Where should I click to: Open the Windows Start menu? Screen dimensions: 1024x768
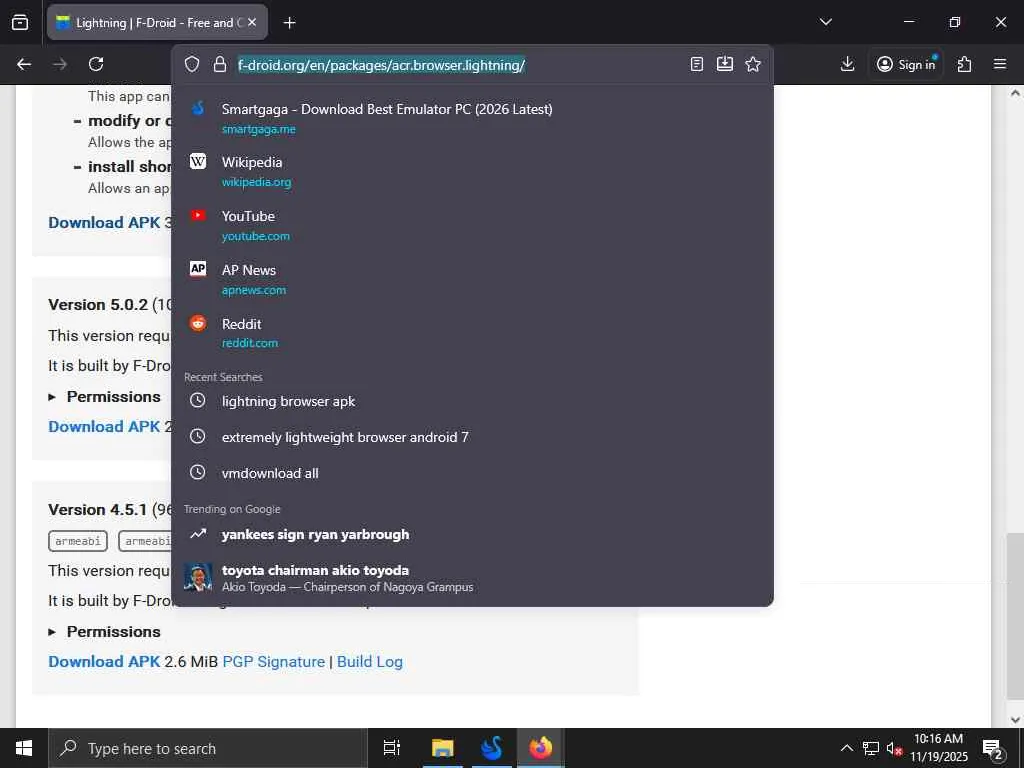click(x=24, y=748)
